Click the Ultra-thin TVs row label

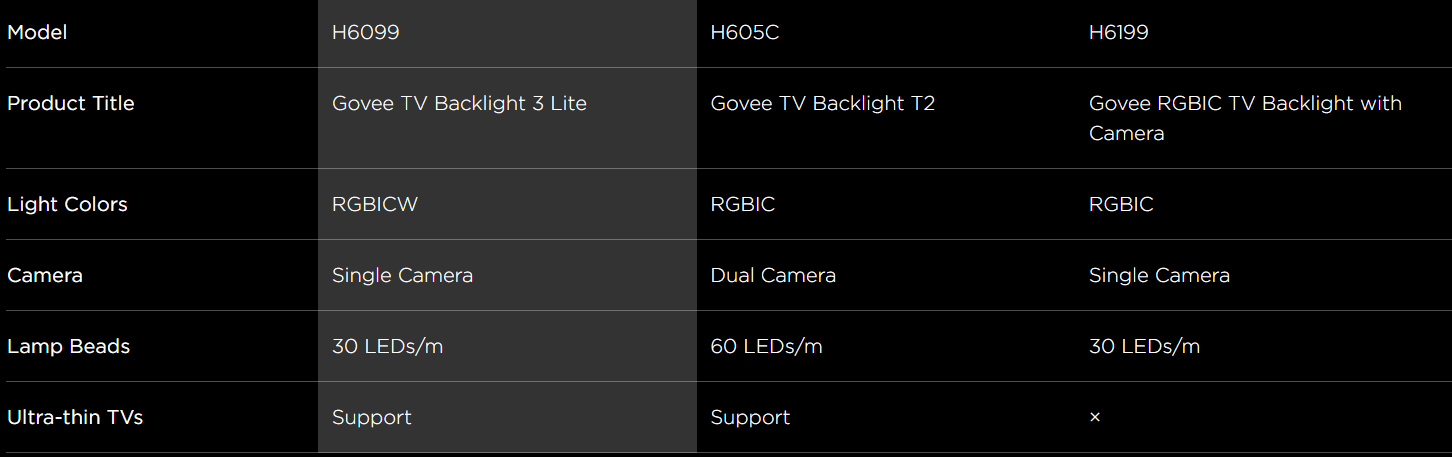coord(75,417)
